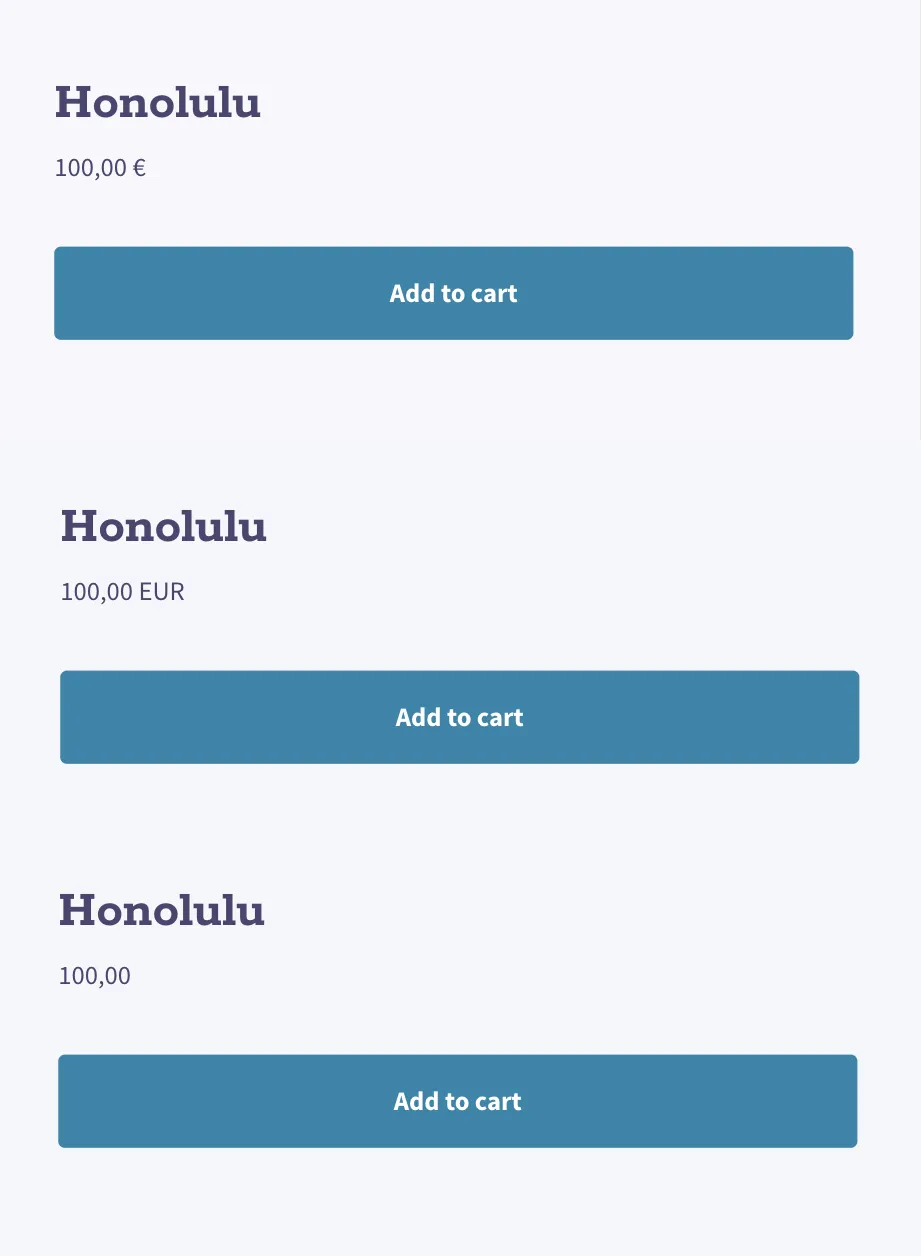921x1256 pixels.
Task: Select the price under the first Honolulu
Action: tap(100, 168)
